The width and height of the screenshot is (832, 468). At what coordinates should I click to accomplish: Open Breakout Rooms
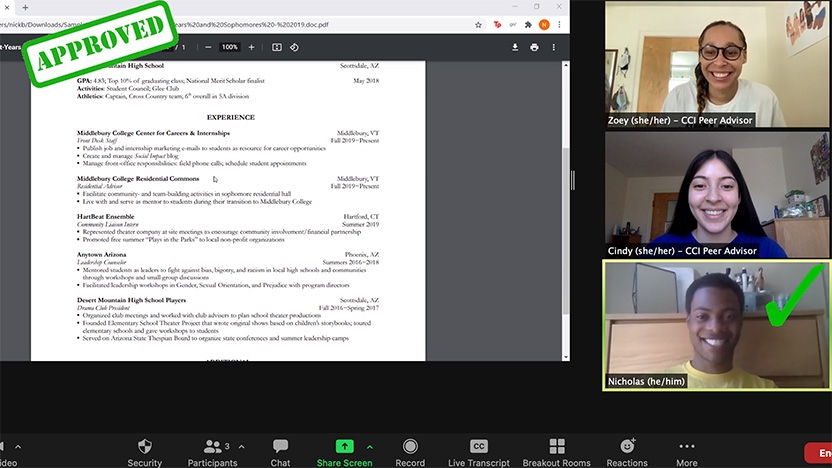click(x=557, y=453)
